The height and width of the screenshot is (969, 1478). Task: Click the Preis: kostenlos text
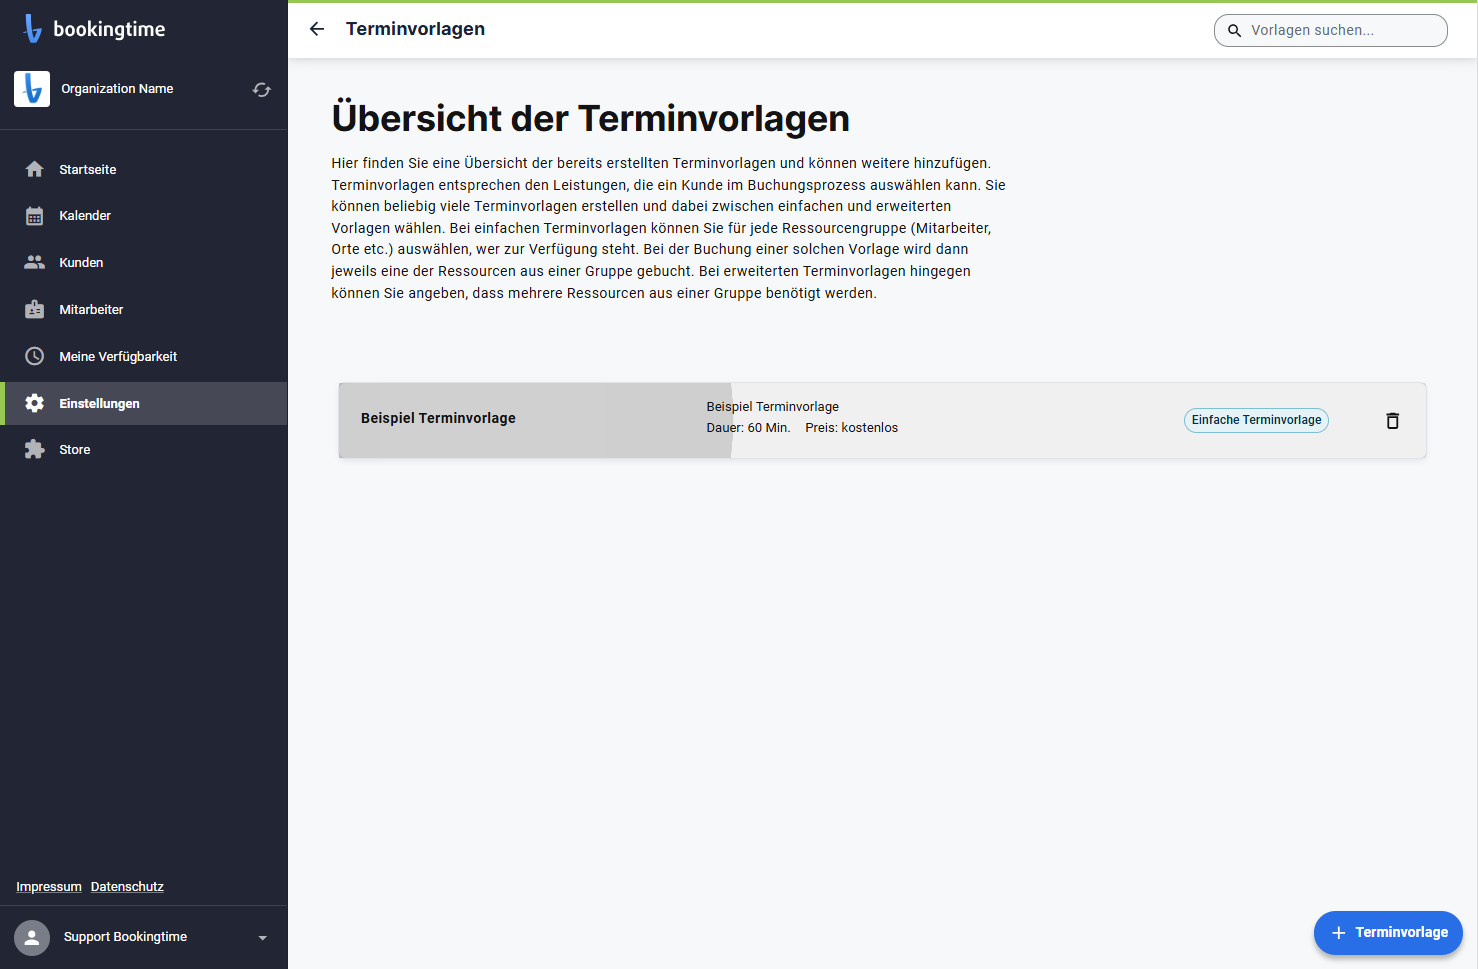[851, 428]
